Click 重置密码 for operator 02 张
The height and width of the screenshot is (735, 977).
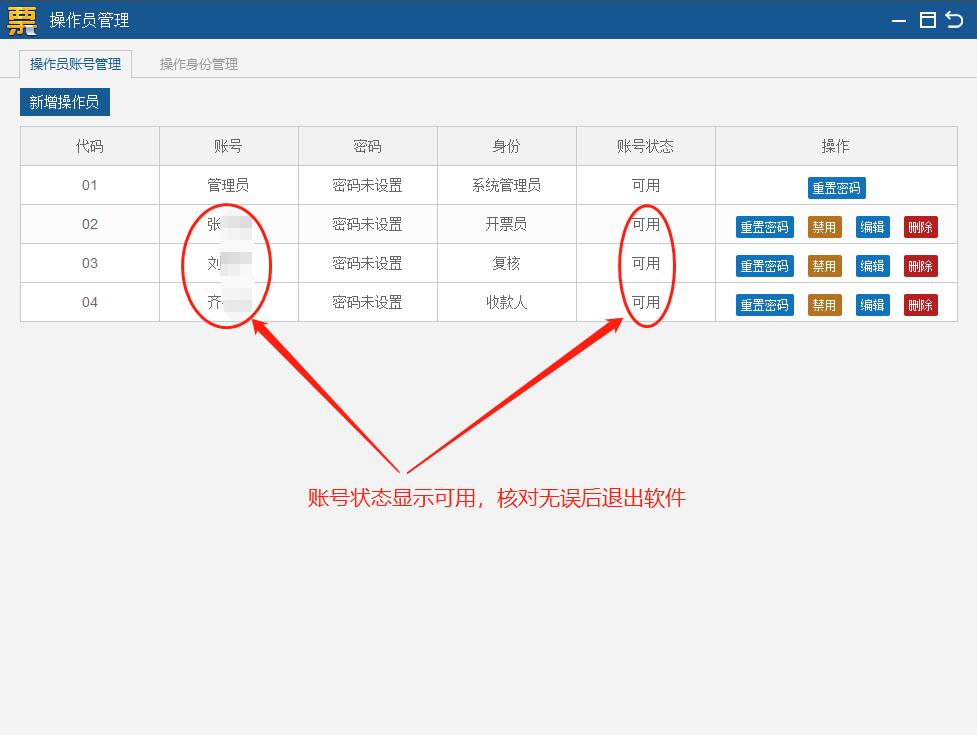pyautogui.click(x=763, y=227)
